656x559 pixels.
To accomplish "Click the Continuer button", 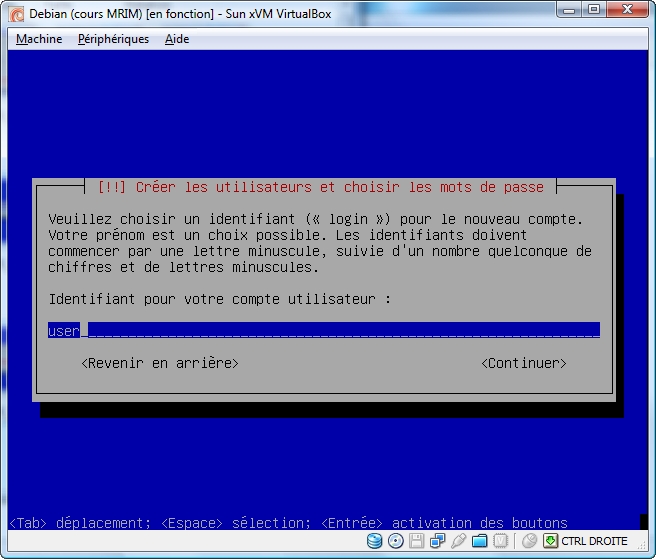I will click(x=524, y=363).
